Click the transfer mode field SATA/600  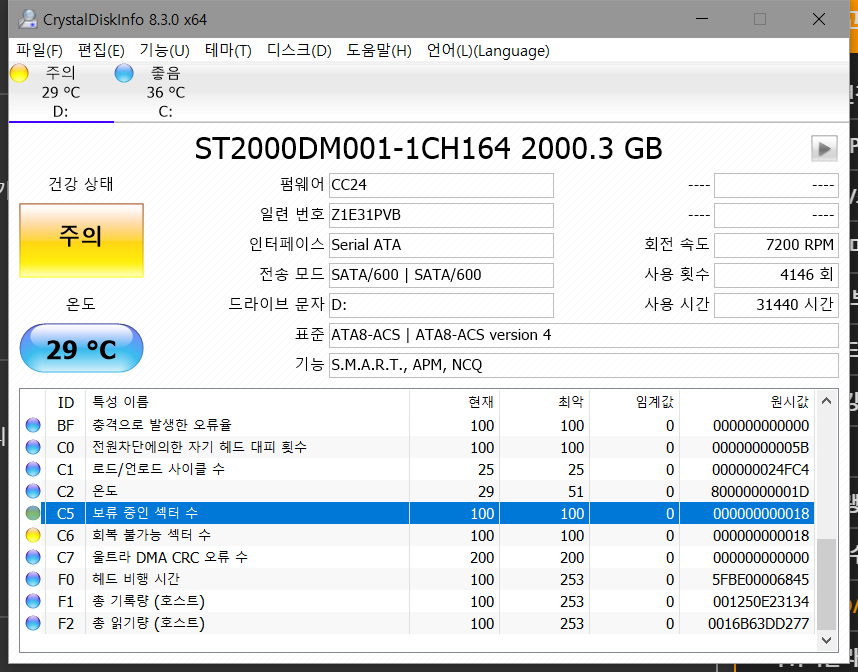tap(441, 275)
